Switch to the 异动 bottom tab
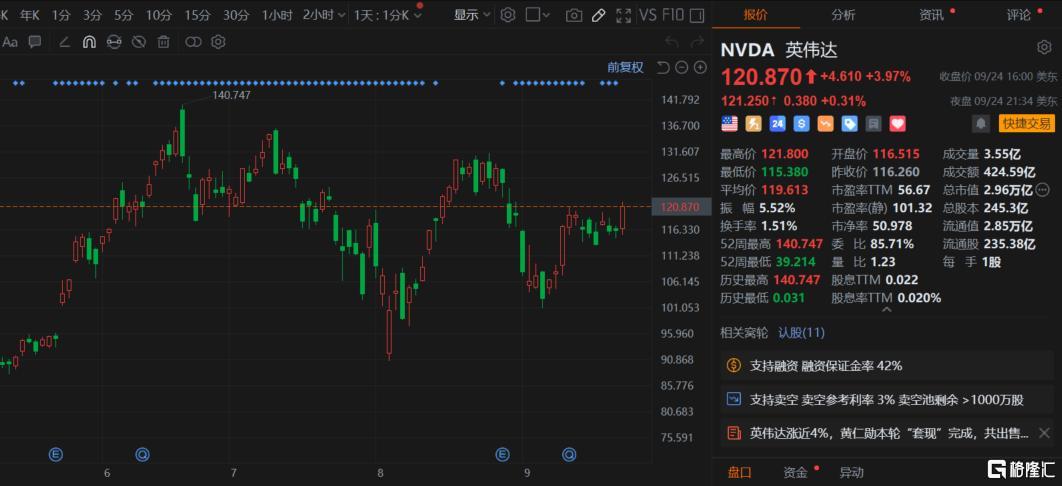The image size is (1062, 486). pos(851,472)
